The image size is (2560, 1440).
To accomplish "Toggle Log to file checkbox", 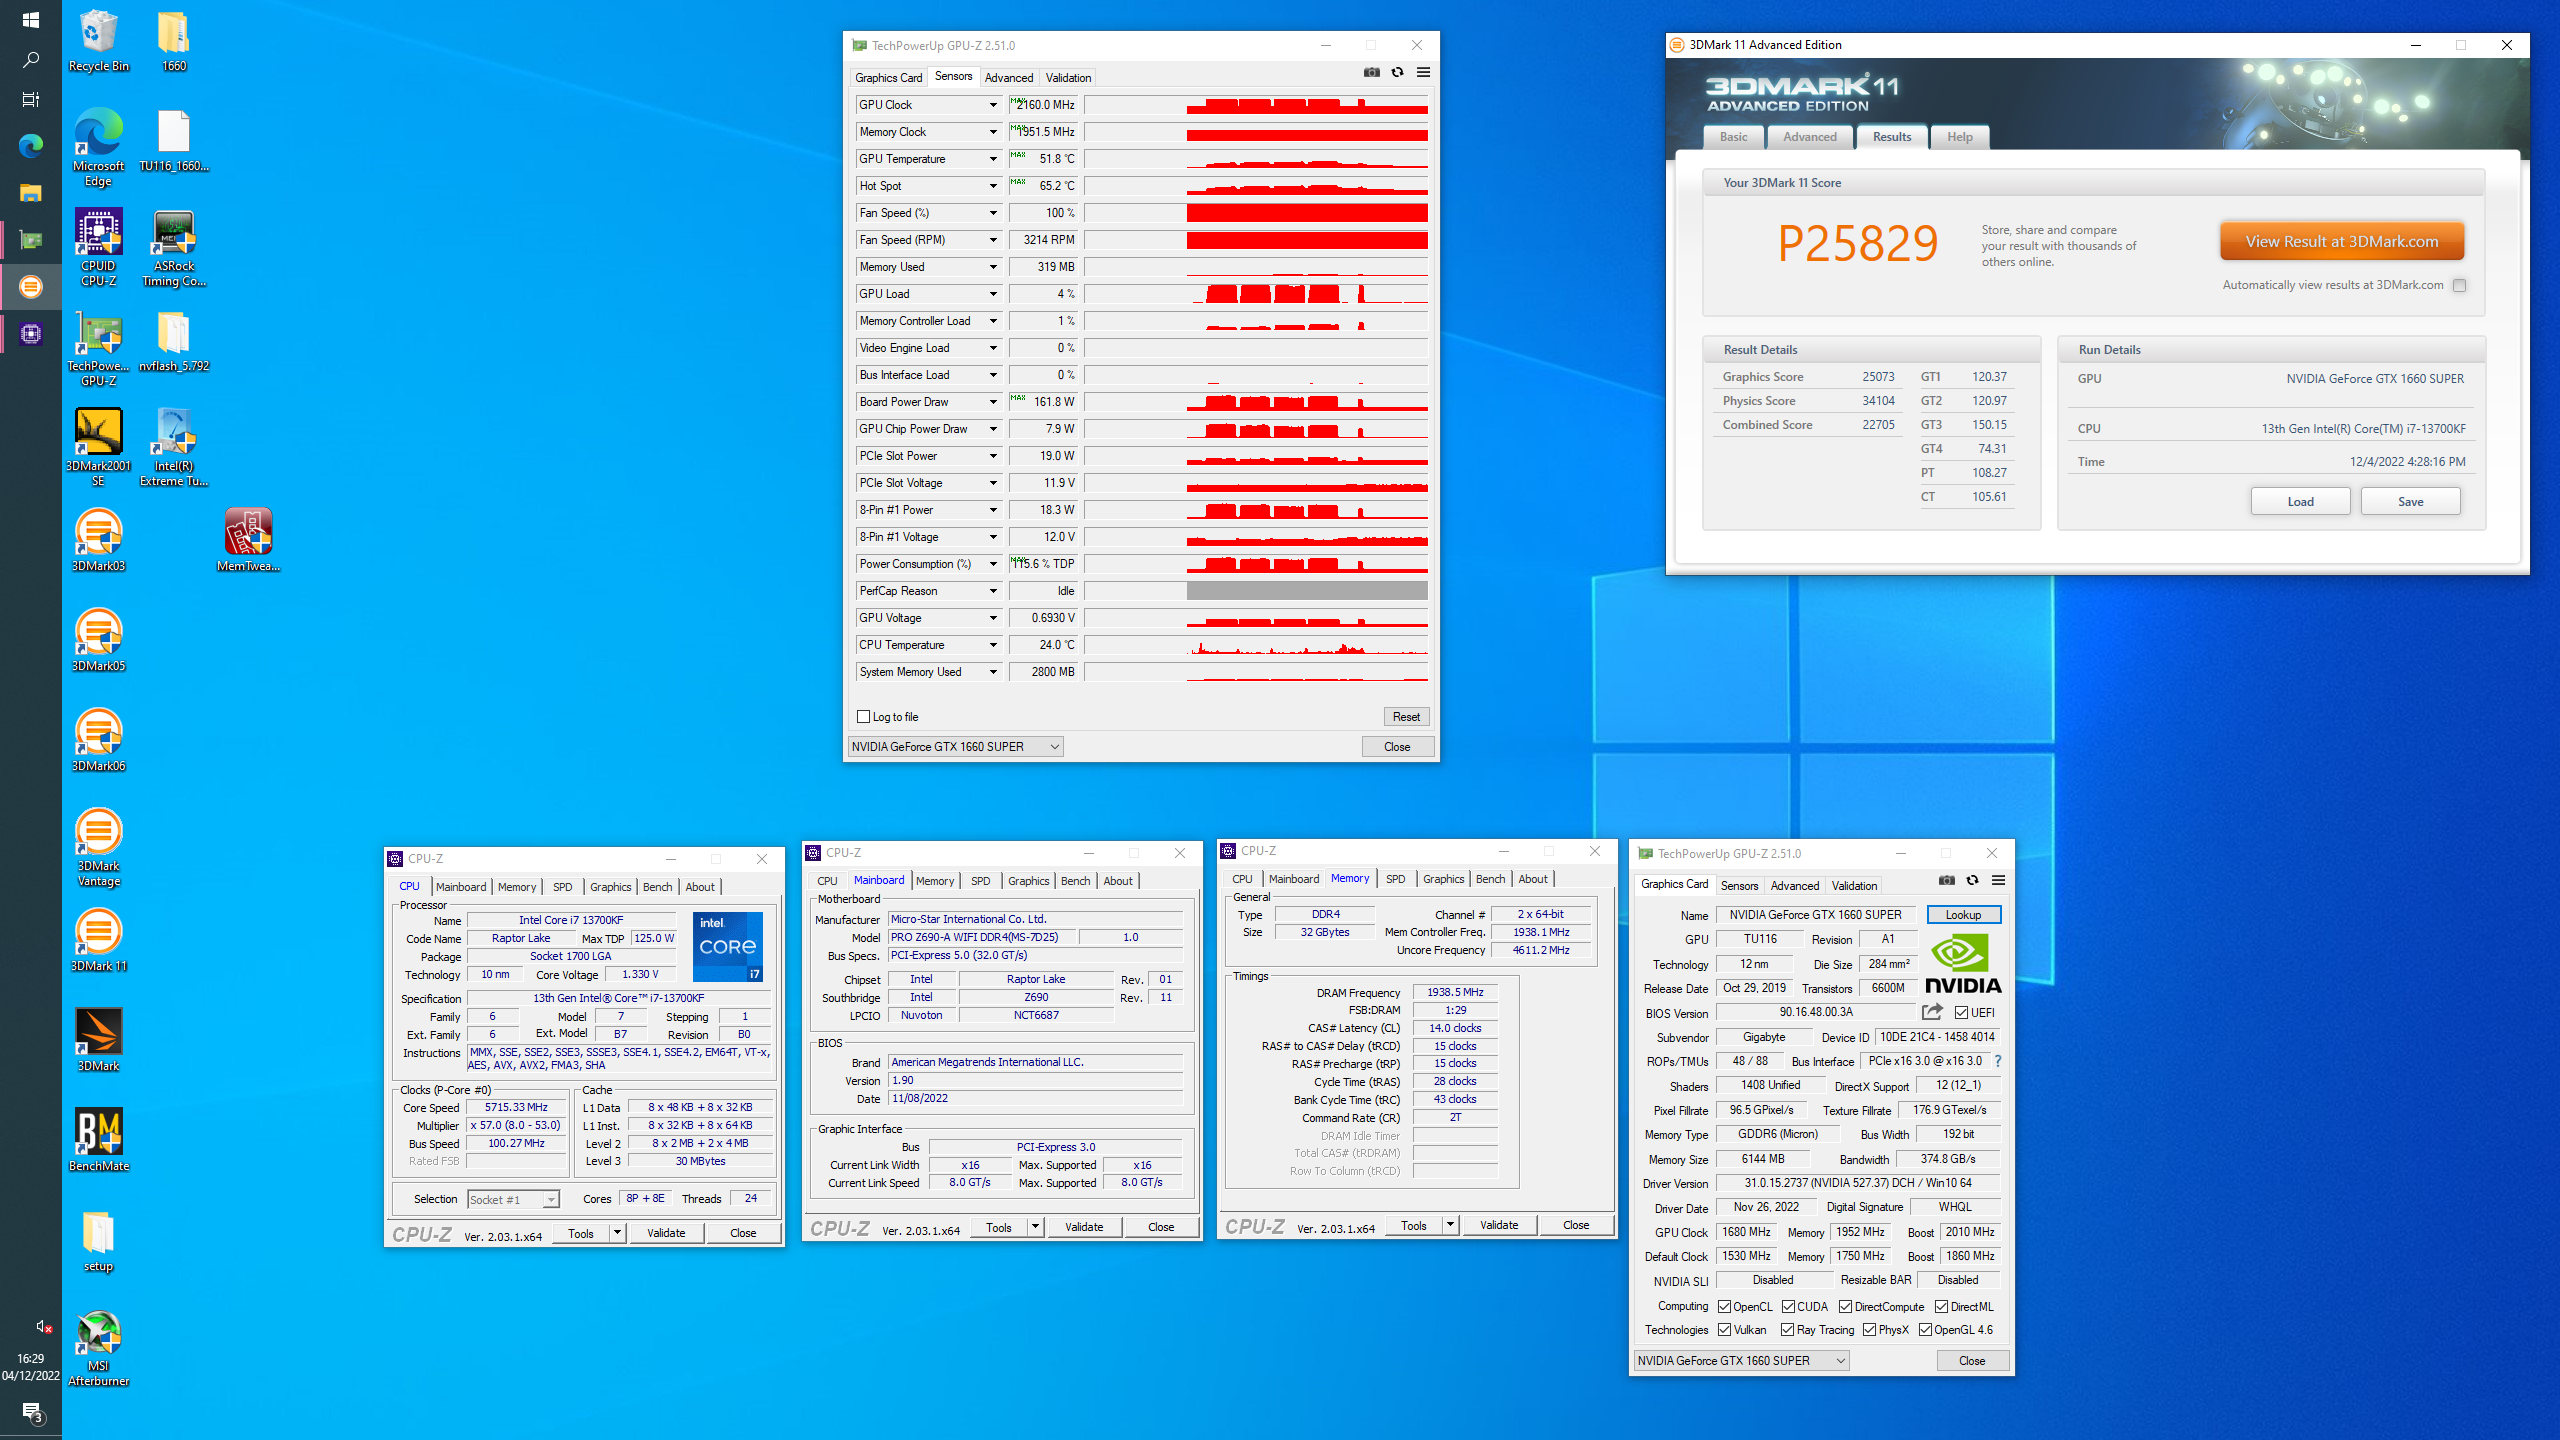I will point(864,716).
